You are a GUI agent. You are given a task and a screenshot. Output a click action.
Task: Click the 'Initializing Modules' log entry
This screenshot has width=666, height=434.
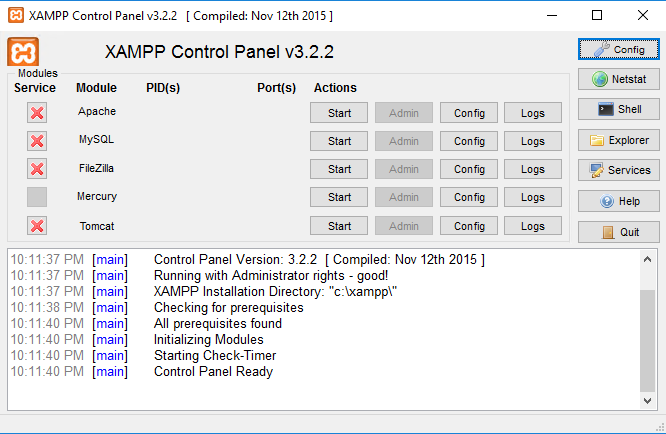209,340
